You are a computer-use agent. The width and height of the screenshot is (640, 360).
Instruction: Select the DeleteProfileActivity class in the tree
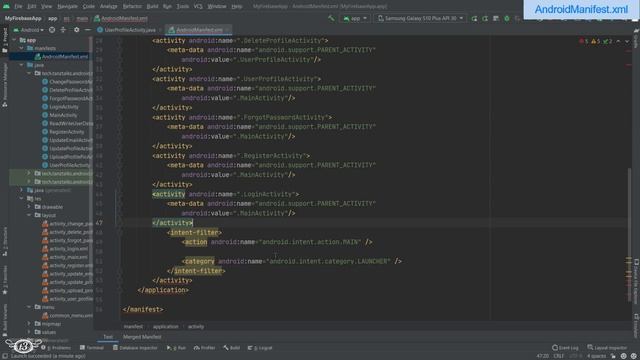point(67,90)
